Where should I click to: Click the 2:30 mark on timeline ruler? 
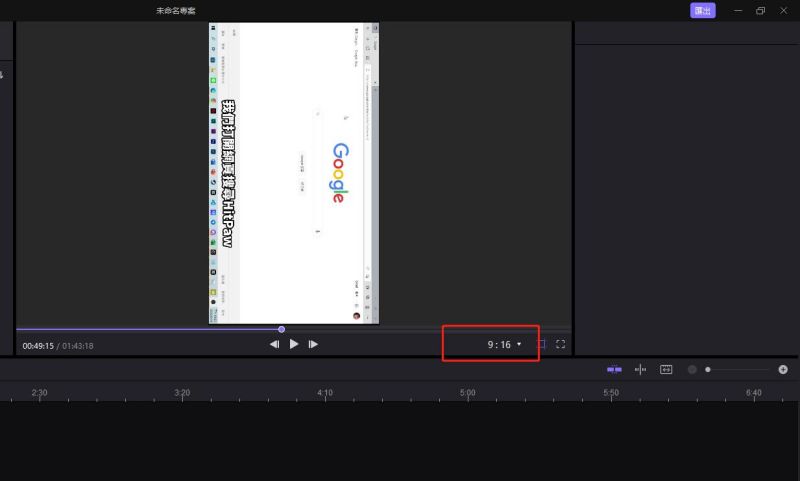[39, 393]
